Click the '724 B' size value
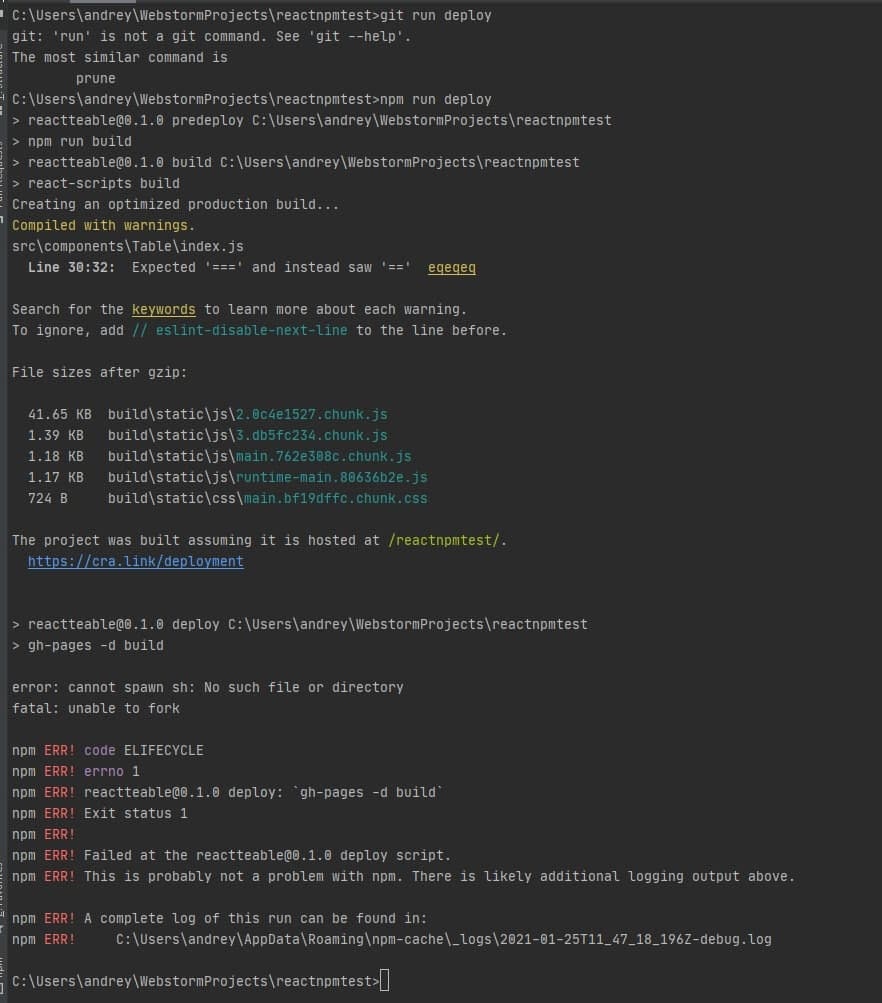The image size is (882, 1003). click(47, 498)
